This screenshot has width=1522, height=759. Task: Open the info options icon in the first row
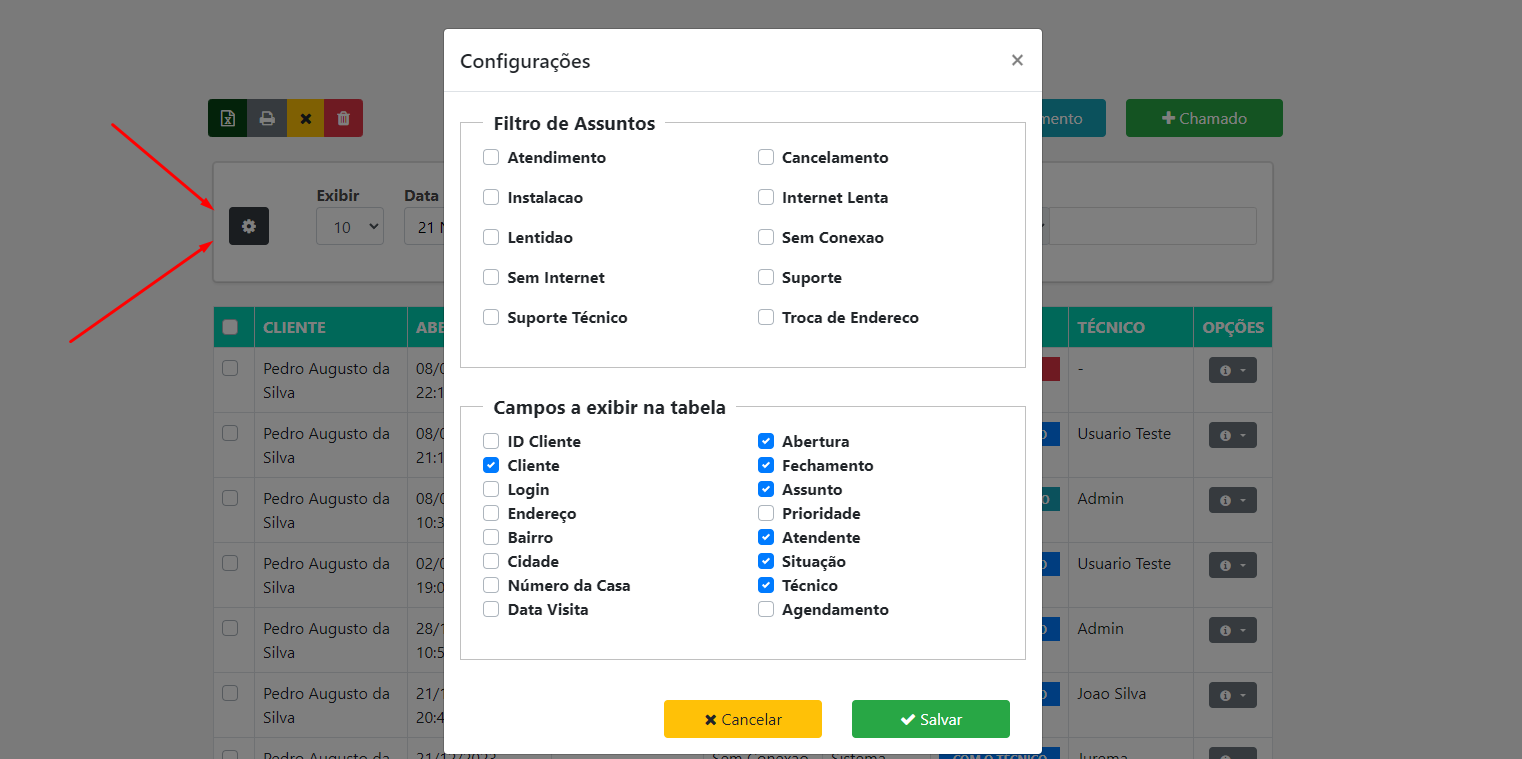click(1228, 369)
